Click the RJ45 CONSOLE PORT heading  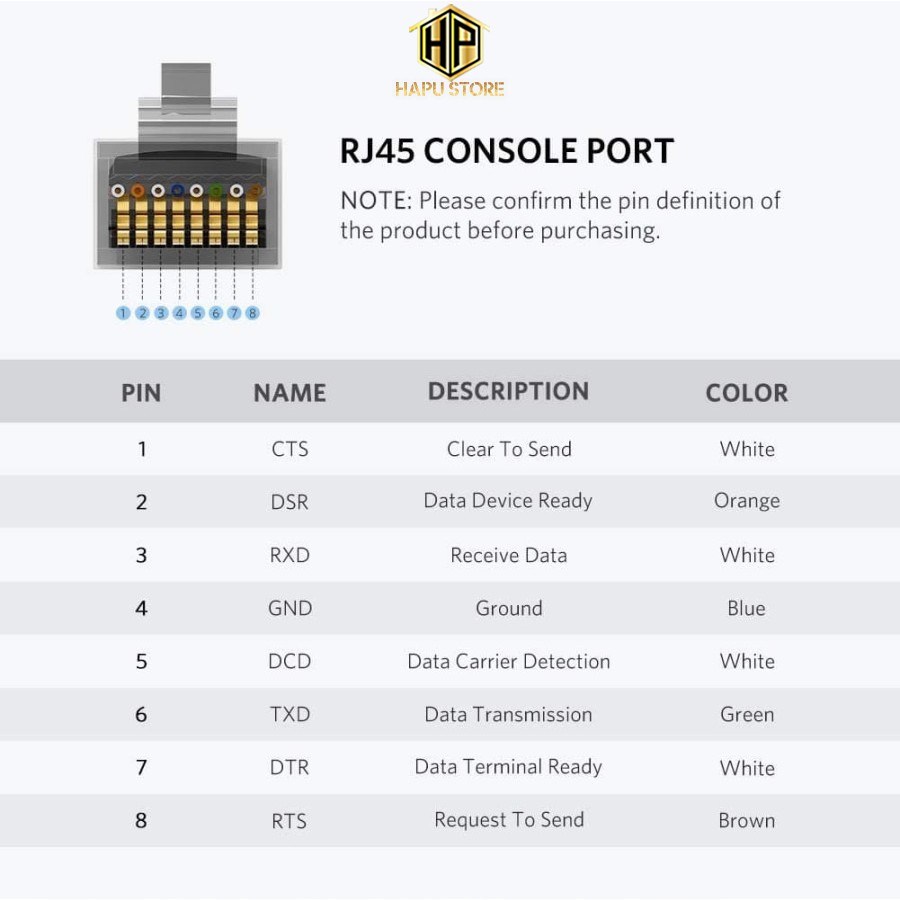[507, 151]
